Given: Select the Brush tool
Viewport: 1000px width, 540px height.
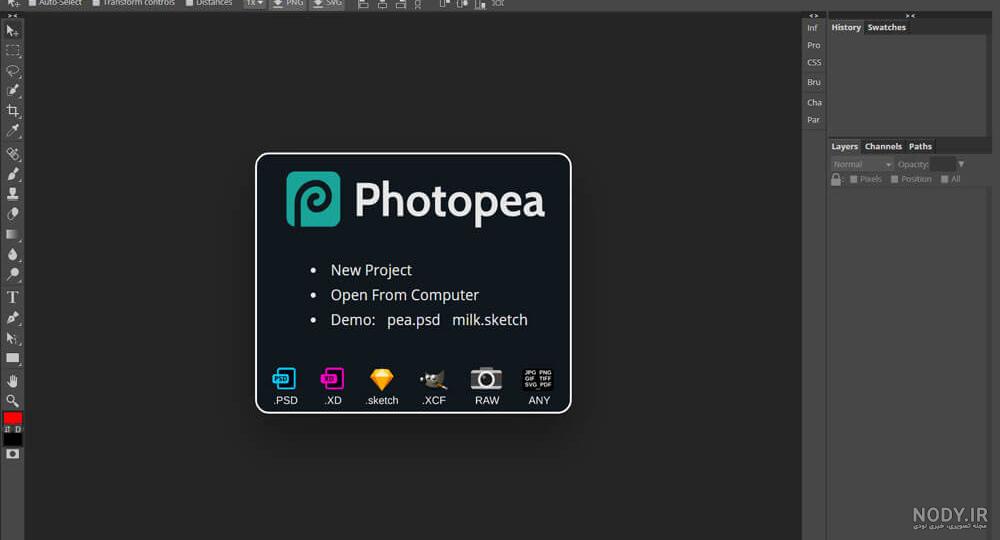Looking at the screenshot, I should [12, 173].
